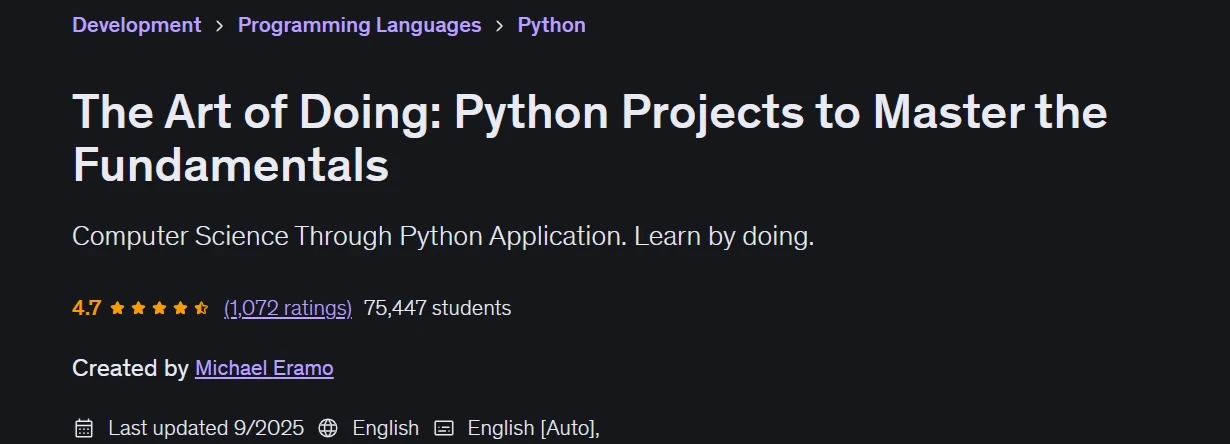Click the 'English [Auto],' caption text

pyautogui.click(x=534, y=428)
